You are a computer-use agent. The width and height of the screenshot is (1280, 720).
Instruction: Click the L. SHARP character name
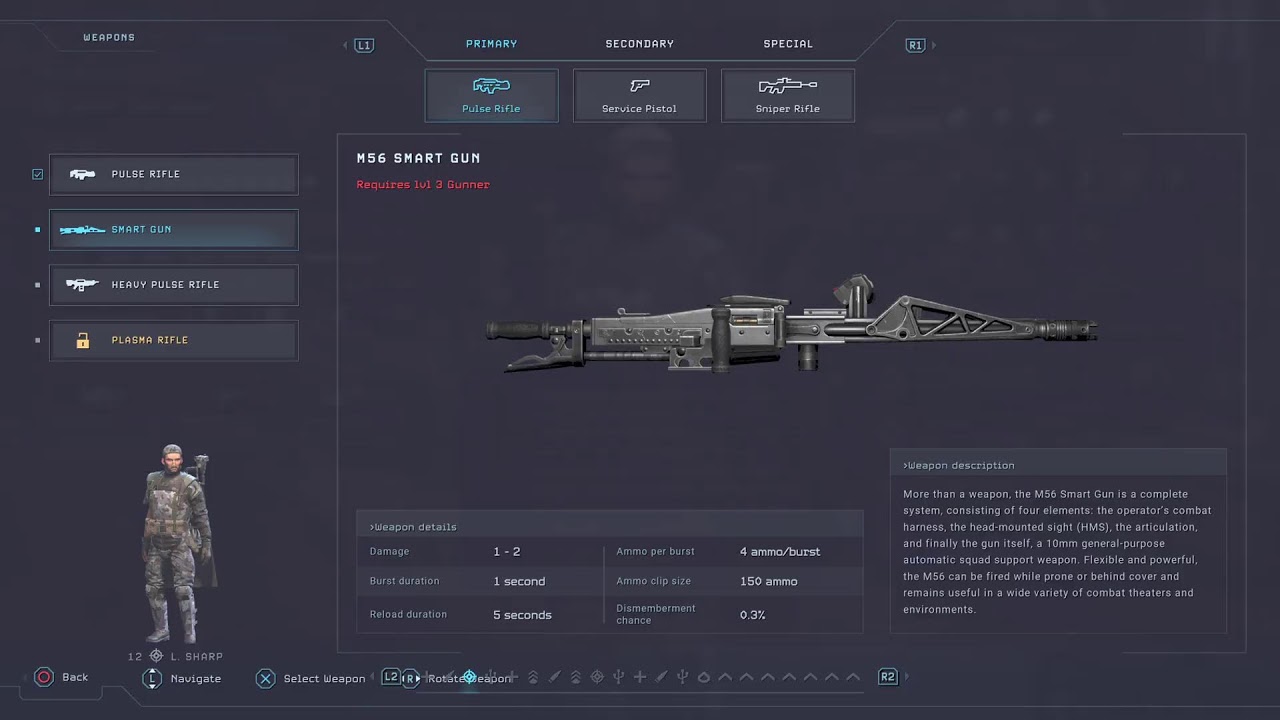(x=197, y=657)
